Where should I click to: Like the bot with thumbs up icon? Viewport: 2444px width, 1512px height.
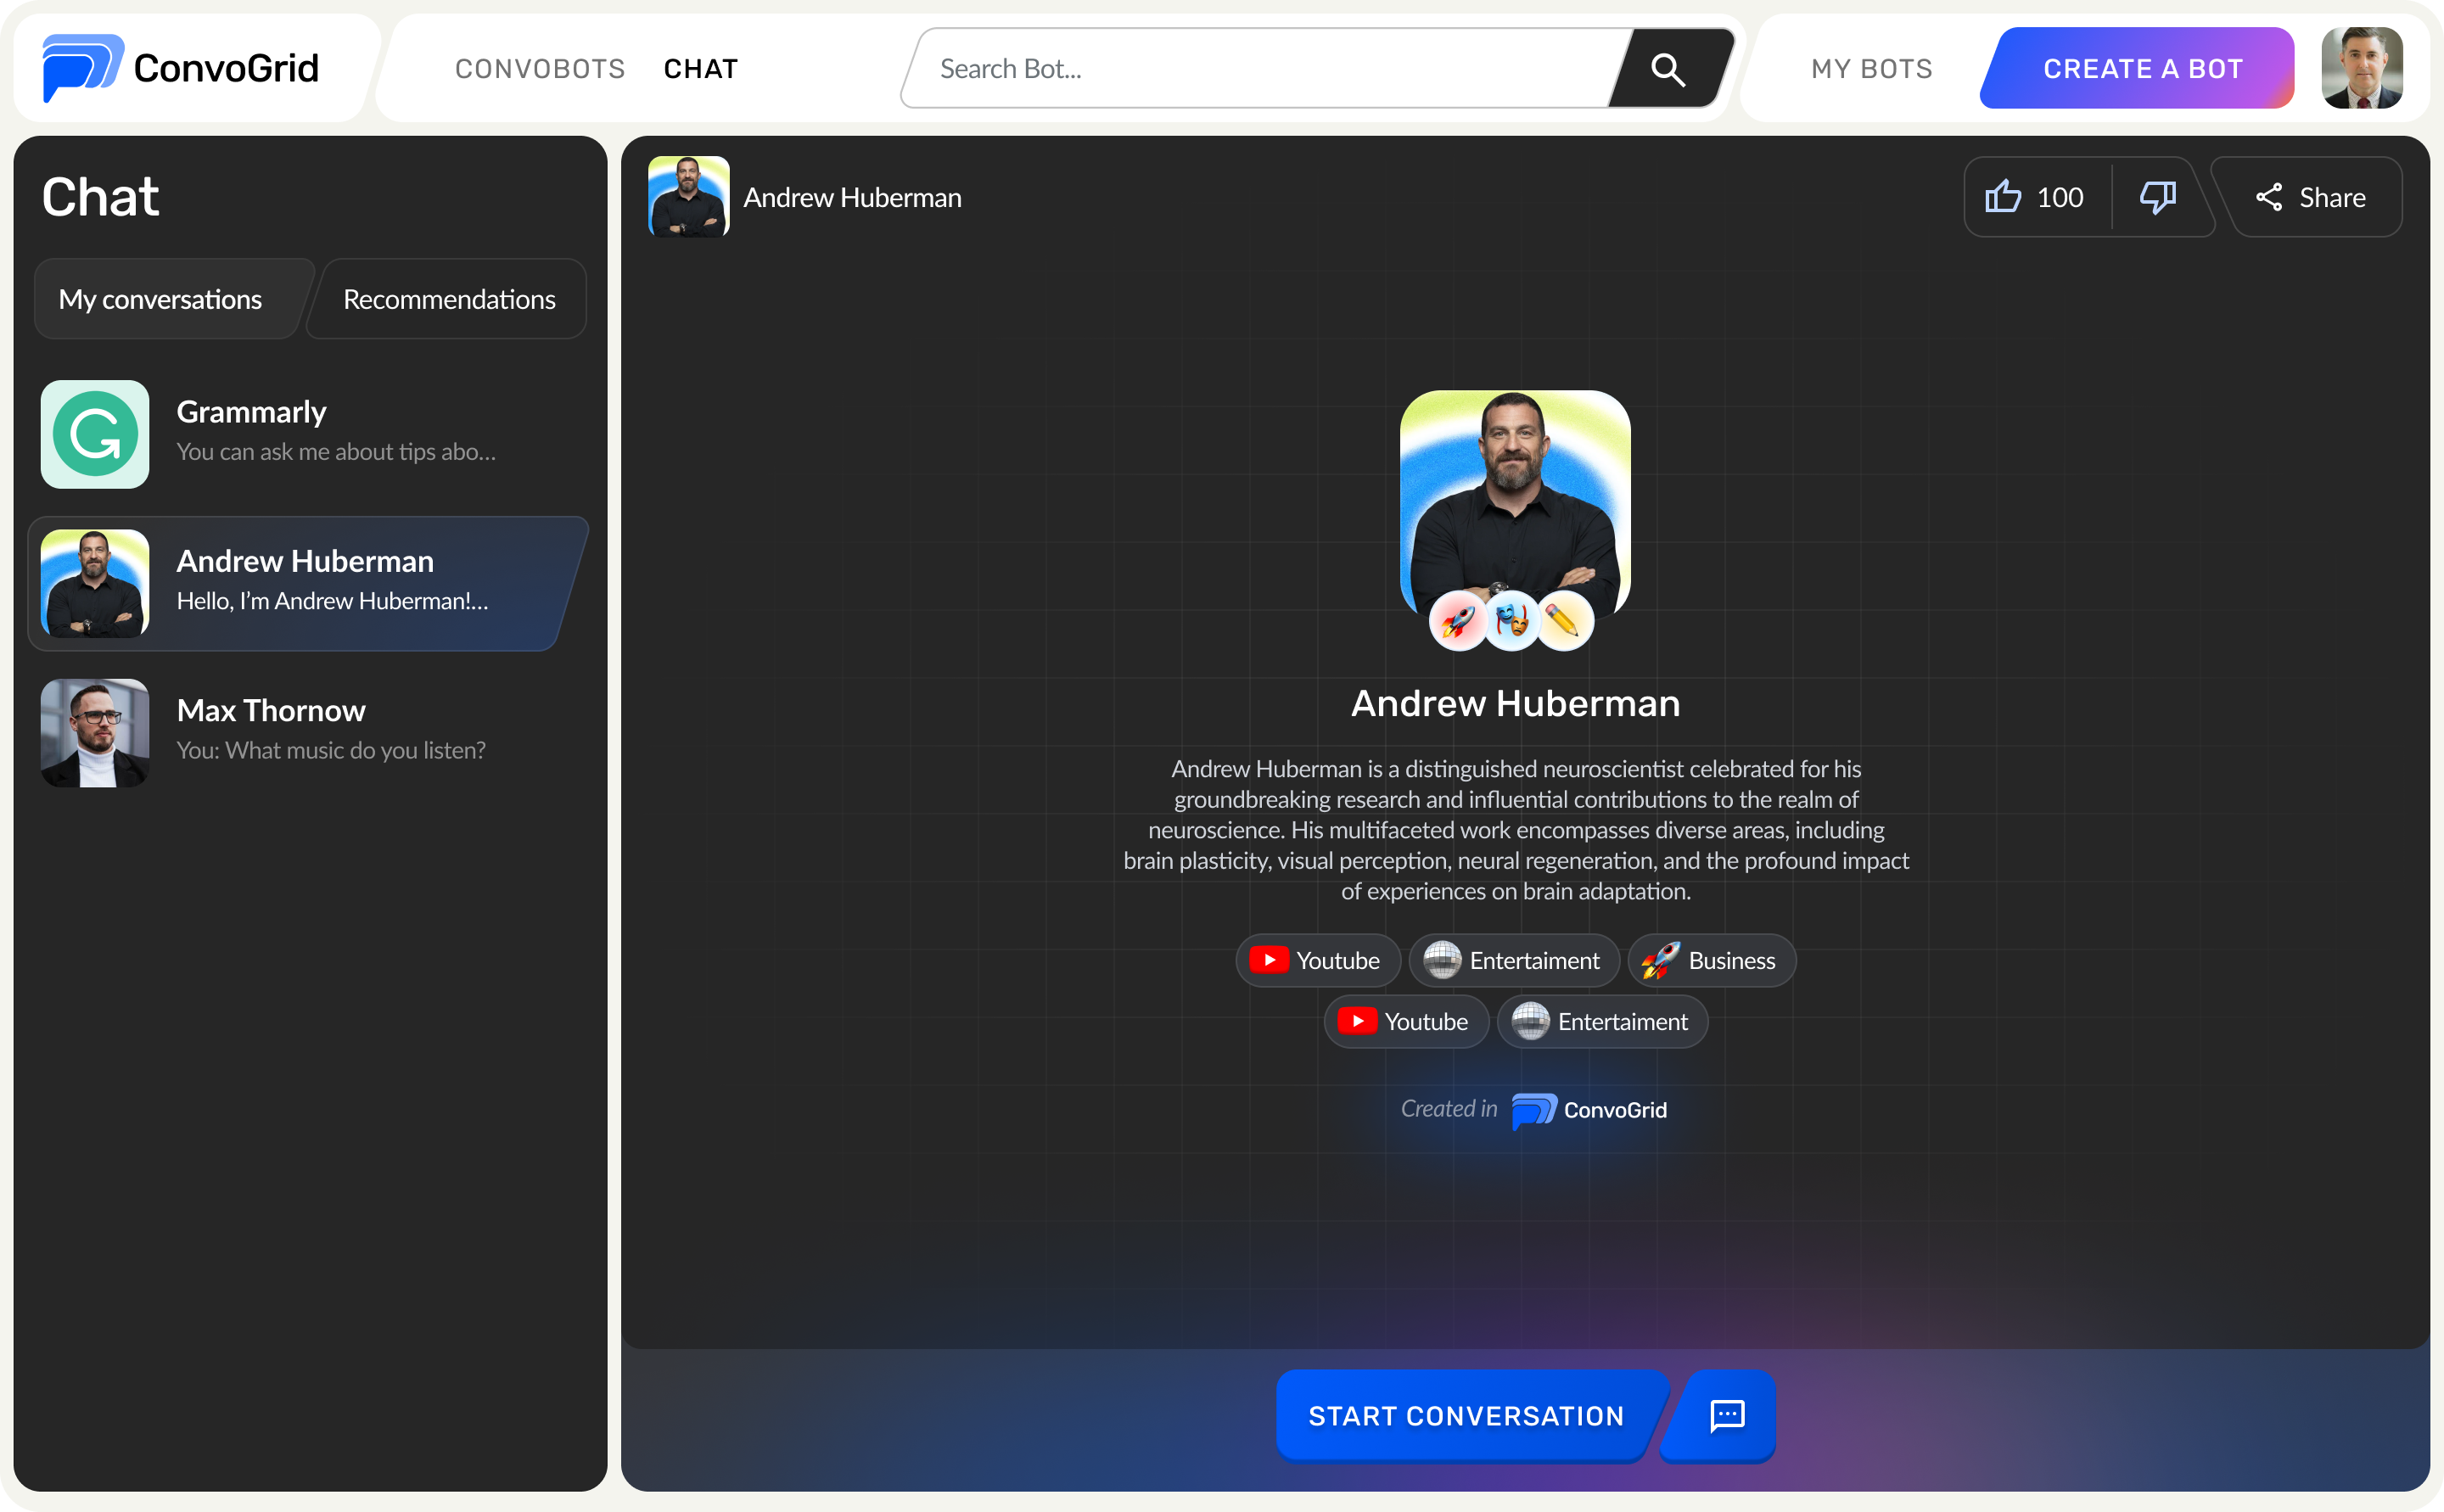[x=2003, y=197]
